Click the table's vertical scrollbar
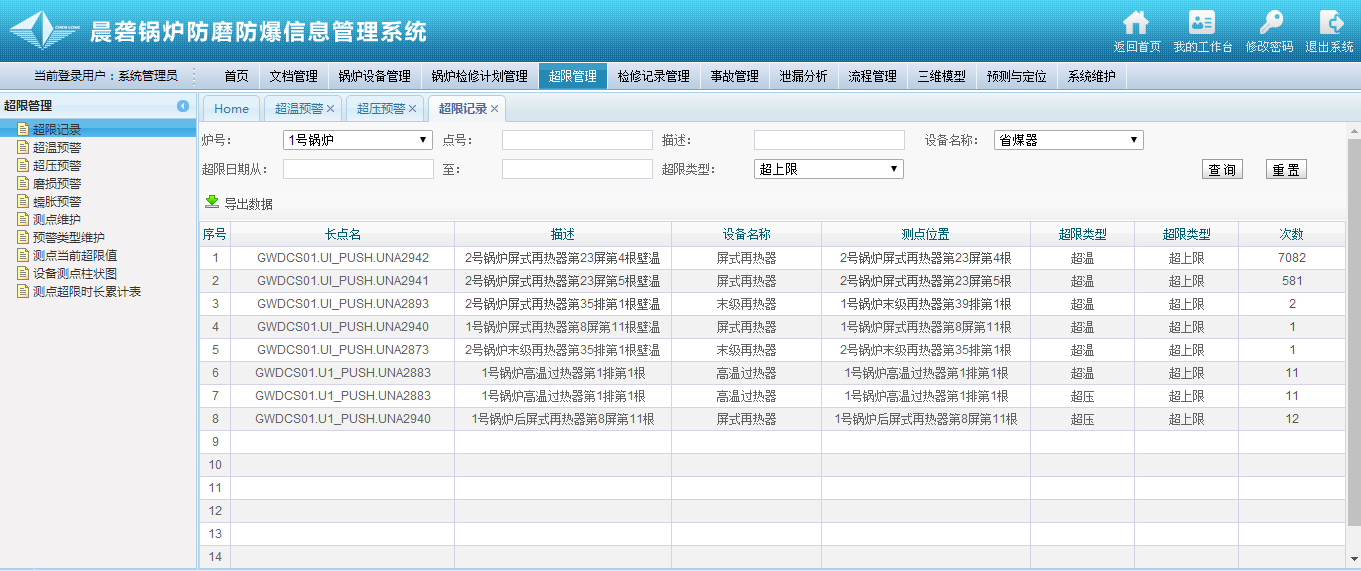This screenshot has width=1361, height=571. point(1353,330)
